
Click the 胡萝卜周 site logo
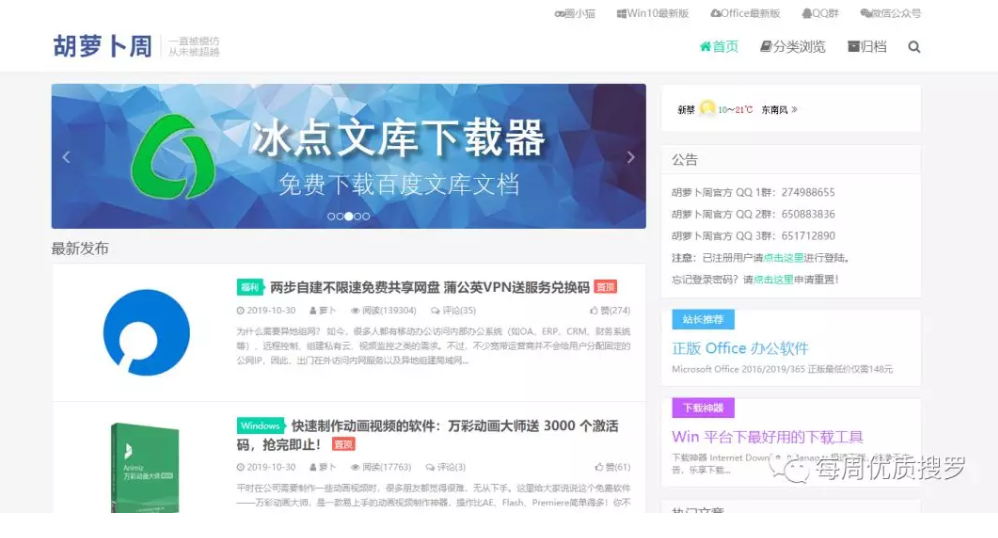(102, 46)
